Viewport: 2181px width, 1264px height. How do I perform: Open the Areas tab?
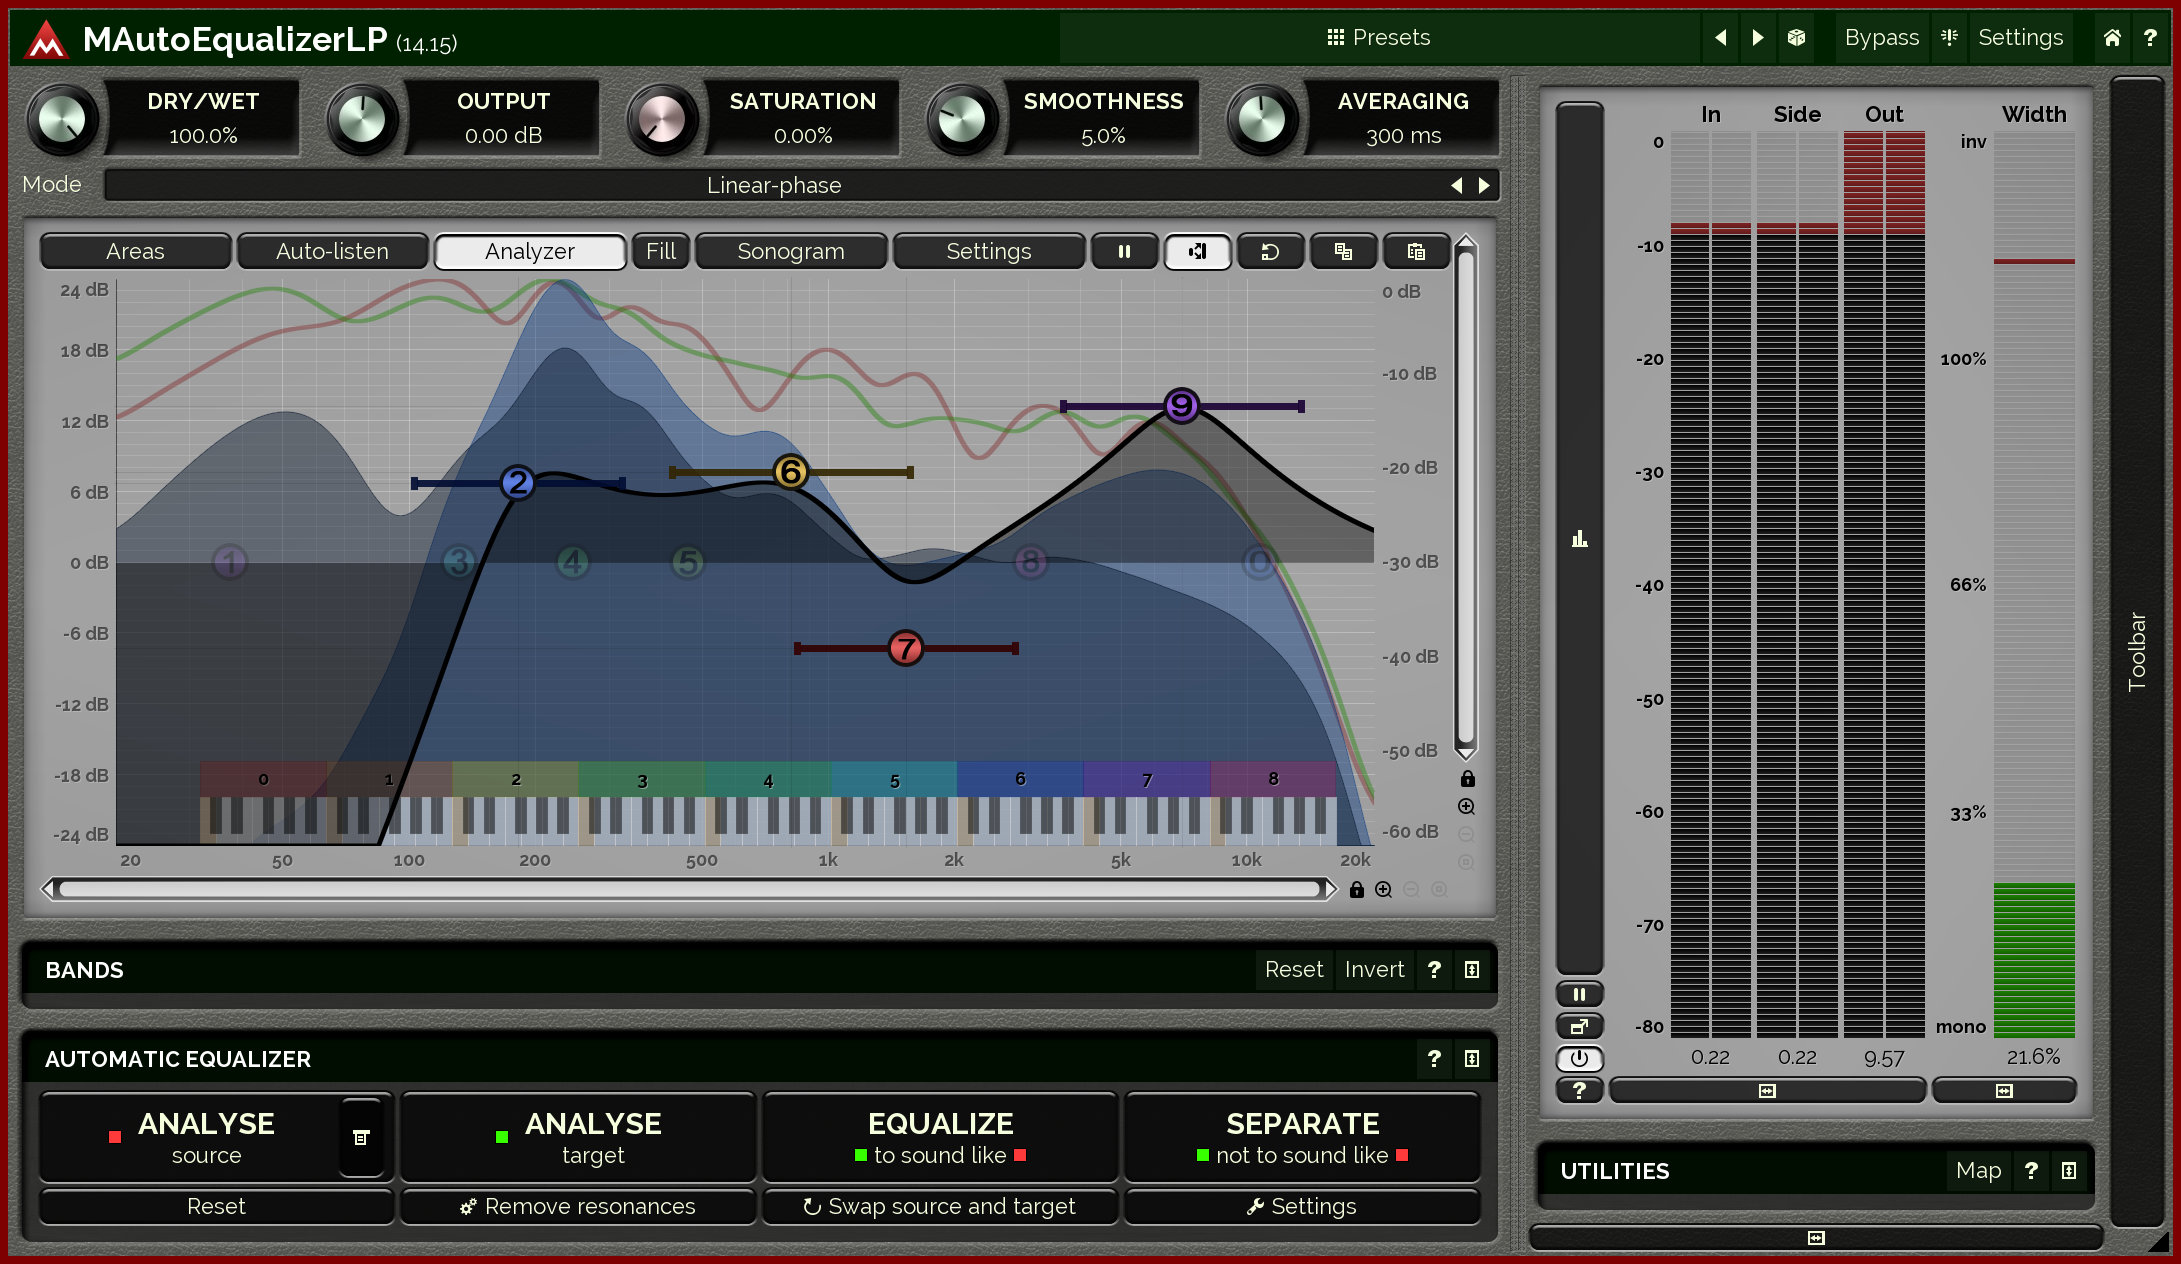135,251
